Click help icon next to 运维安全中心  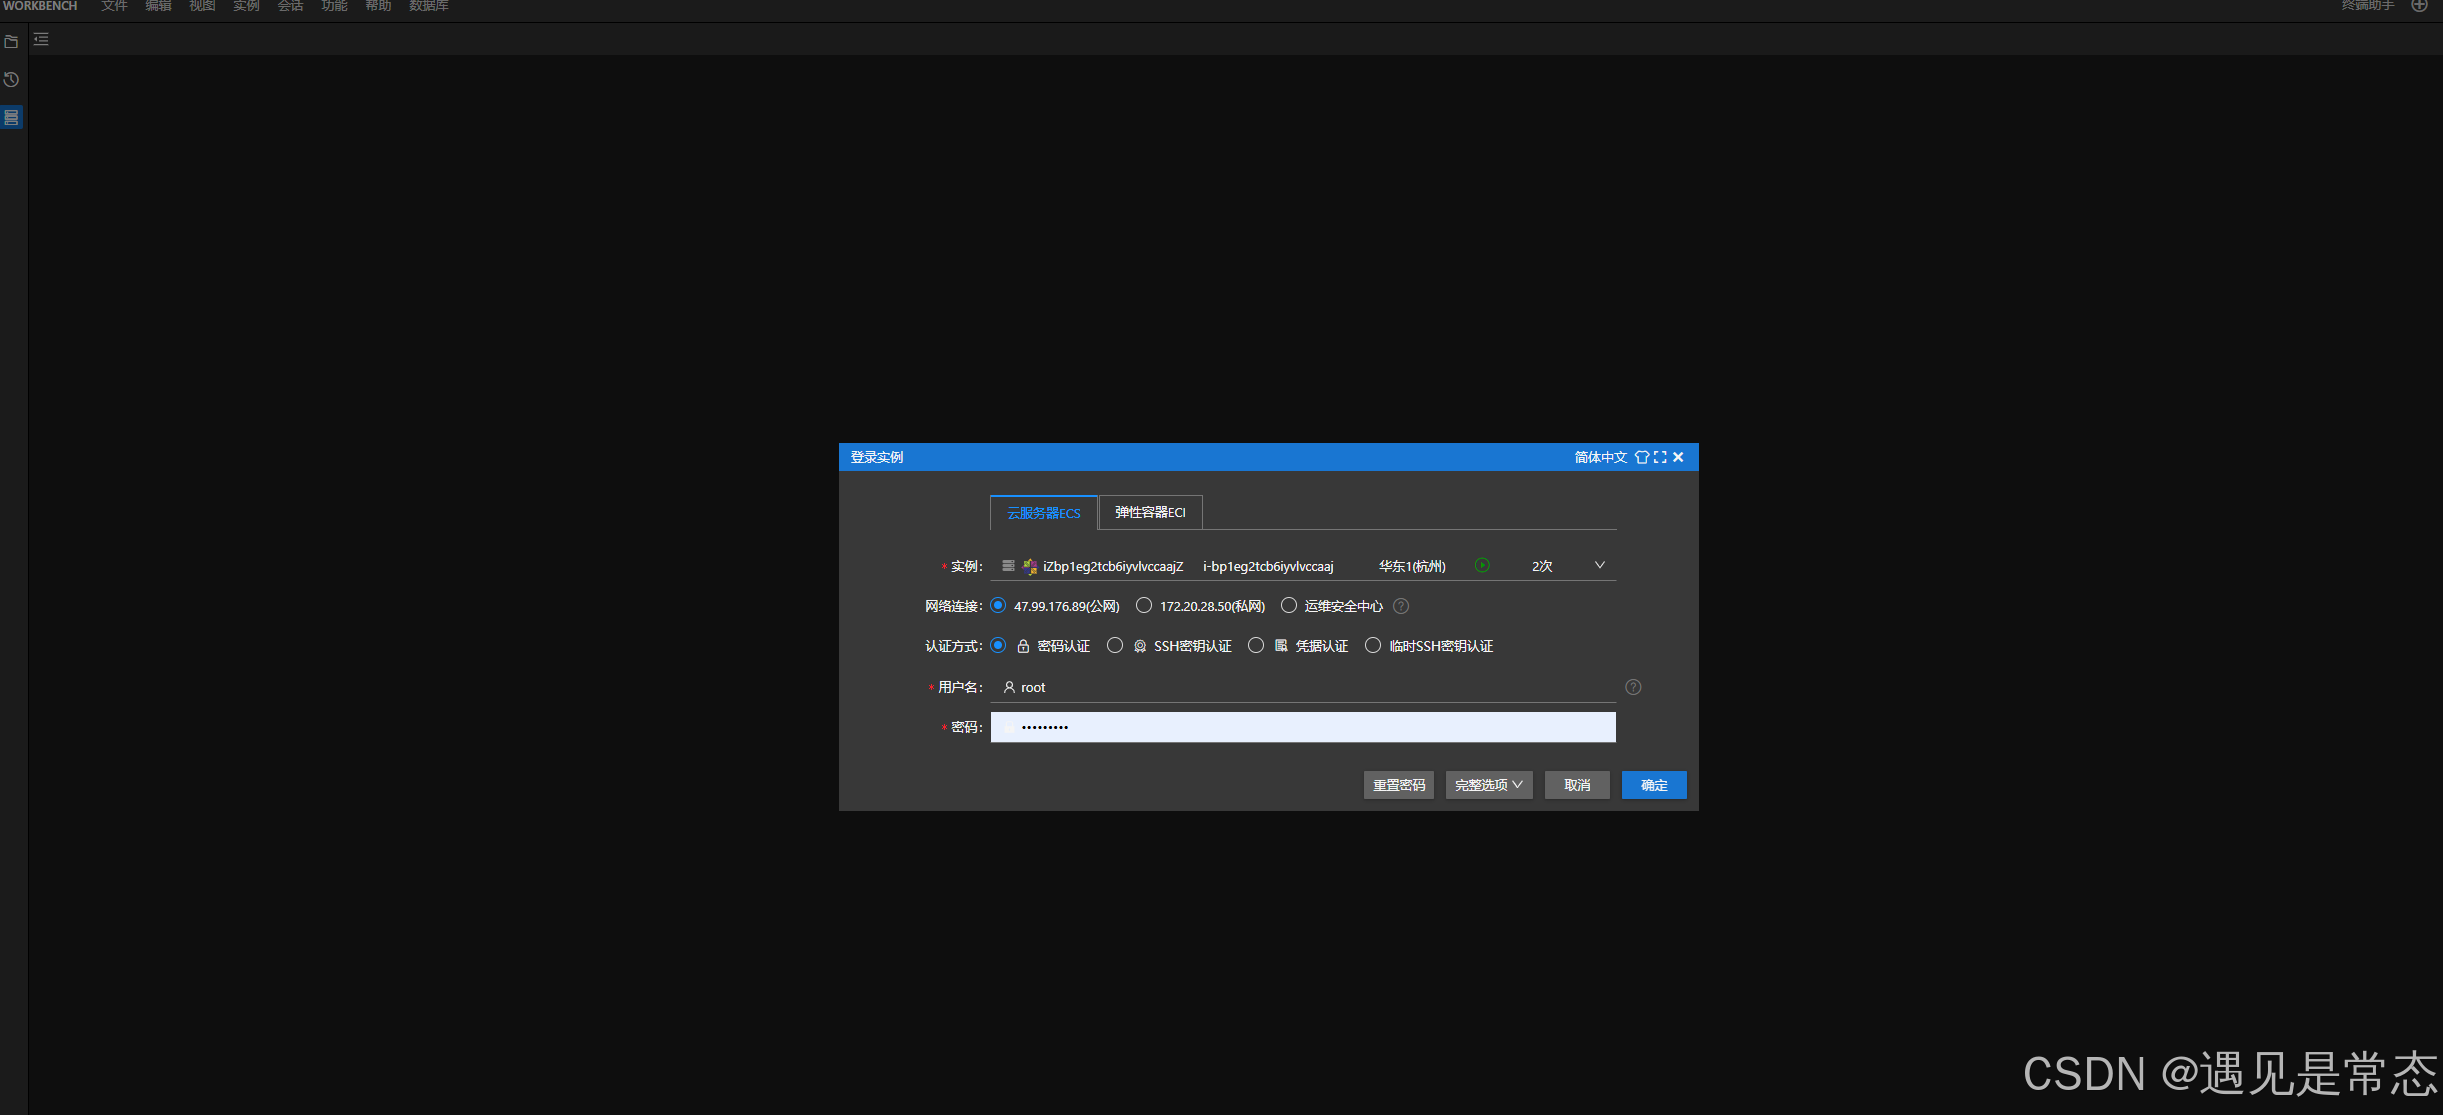[1401, 606]
